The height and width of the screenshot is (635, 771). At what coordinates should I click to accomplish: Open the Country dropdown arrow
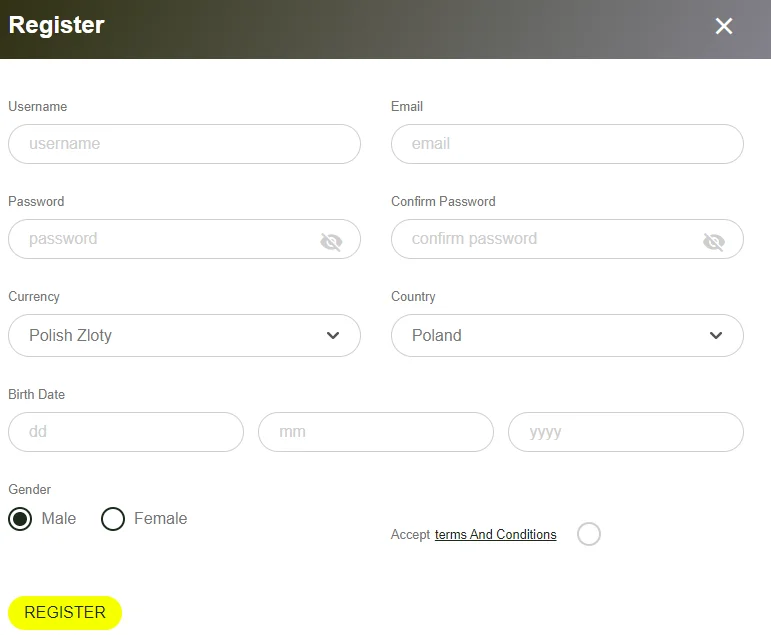(716, 336)
